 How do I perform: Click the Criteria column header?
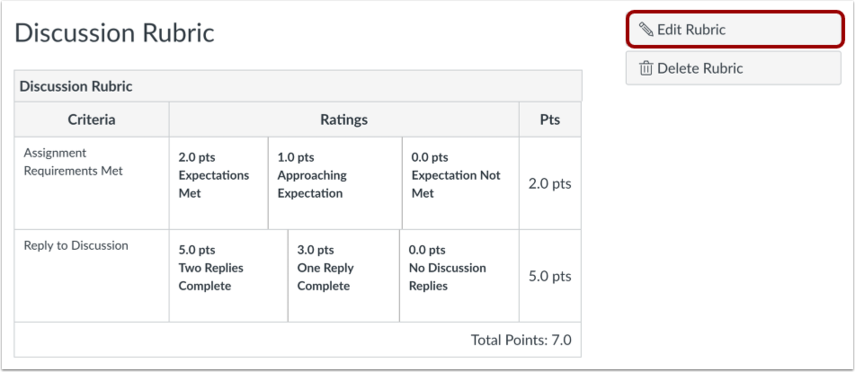[92, 119]
